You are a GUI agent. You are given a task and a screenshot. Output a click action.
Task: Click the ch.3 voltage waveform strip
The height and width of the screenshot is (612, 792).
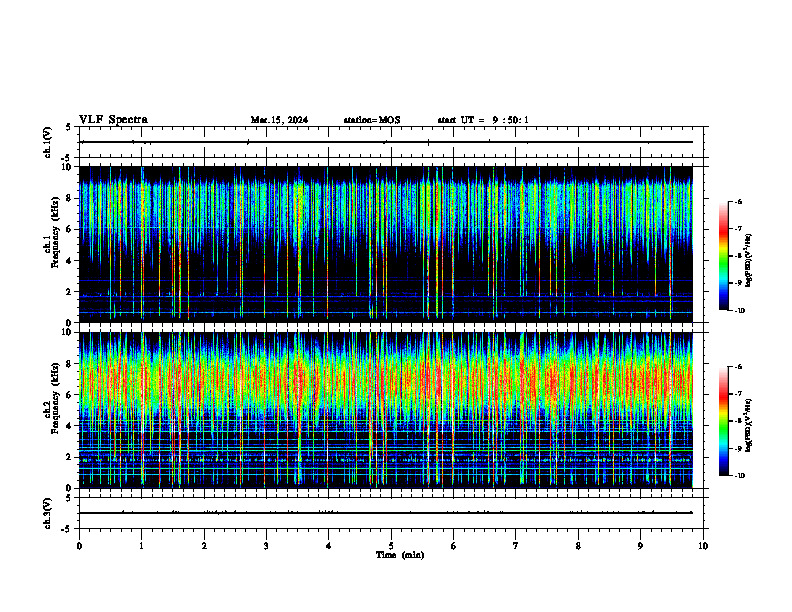click(x=391, y=513)
